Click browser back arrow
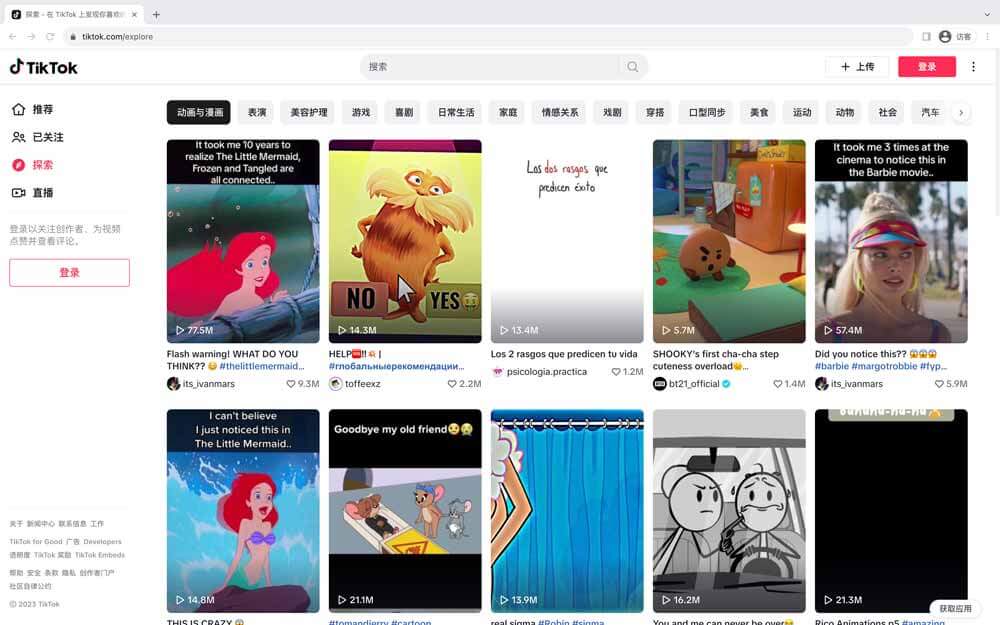 click(13, 36)
